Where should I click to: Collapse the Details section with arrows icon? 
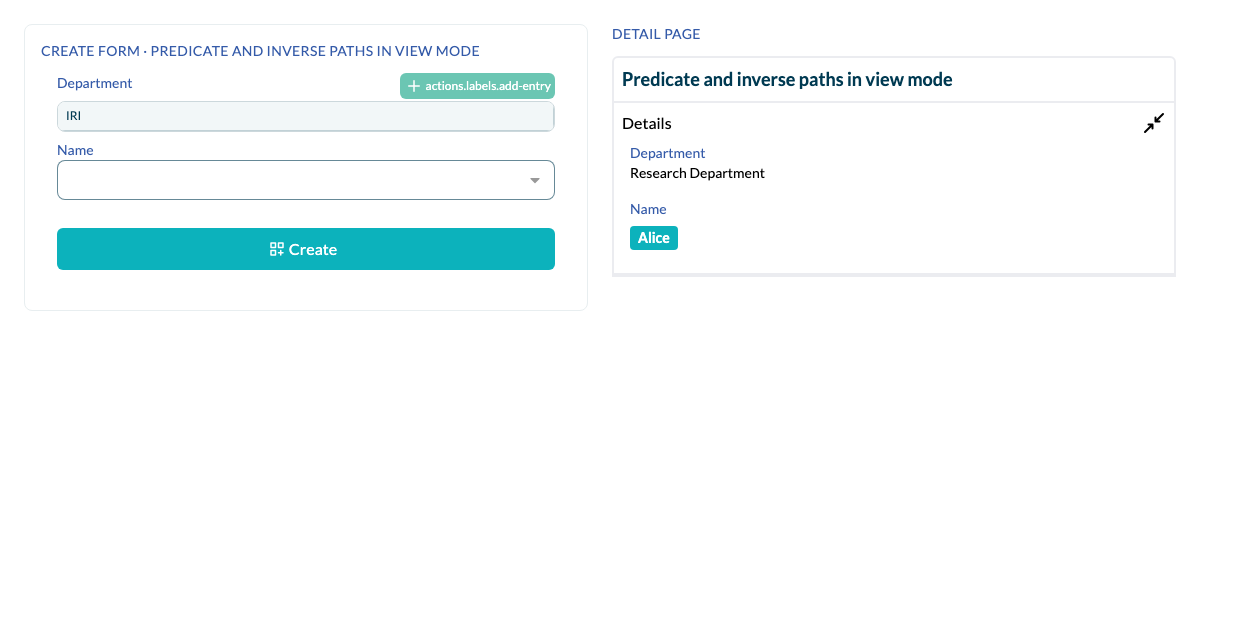[1154, 123]
